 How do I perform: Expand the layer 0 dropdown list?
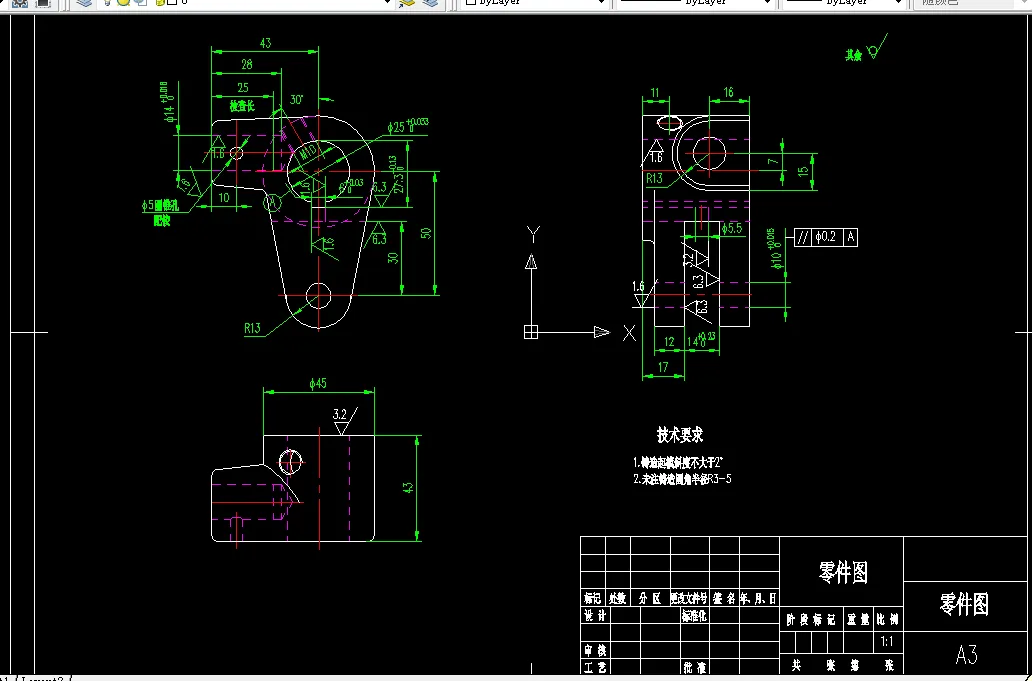(x=387, y=3)
